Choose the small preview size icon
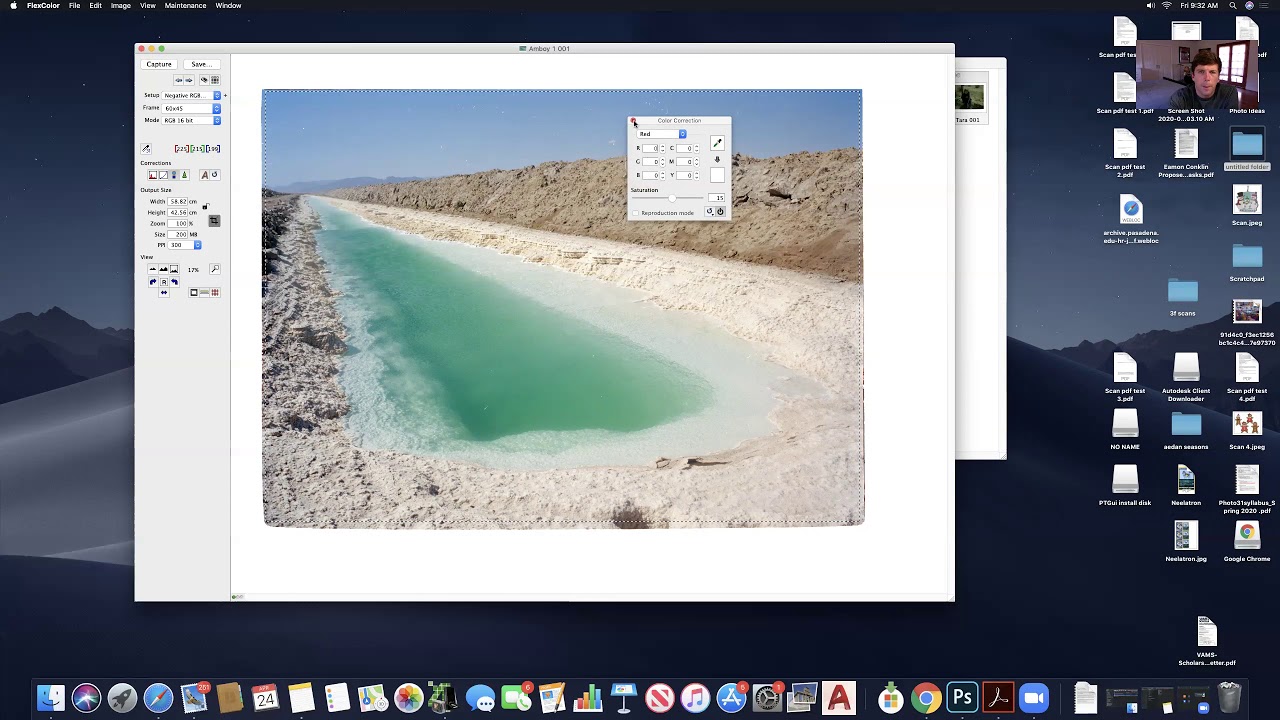Screen dimensions: 1280x720 pyautogui.click(x=153, y=269)
